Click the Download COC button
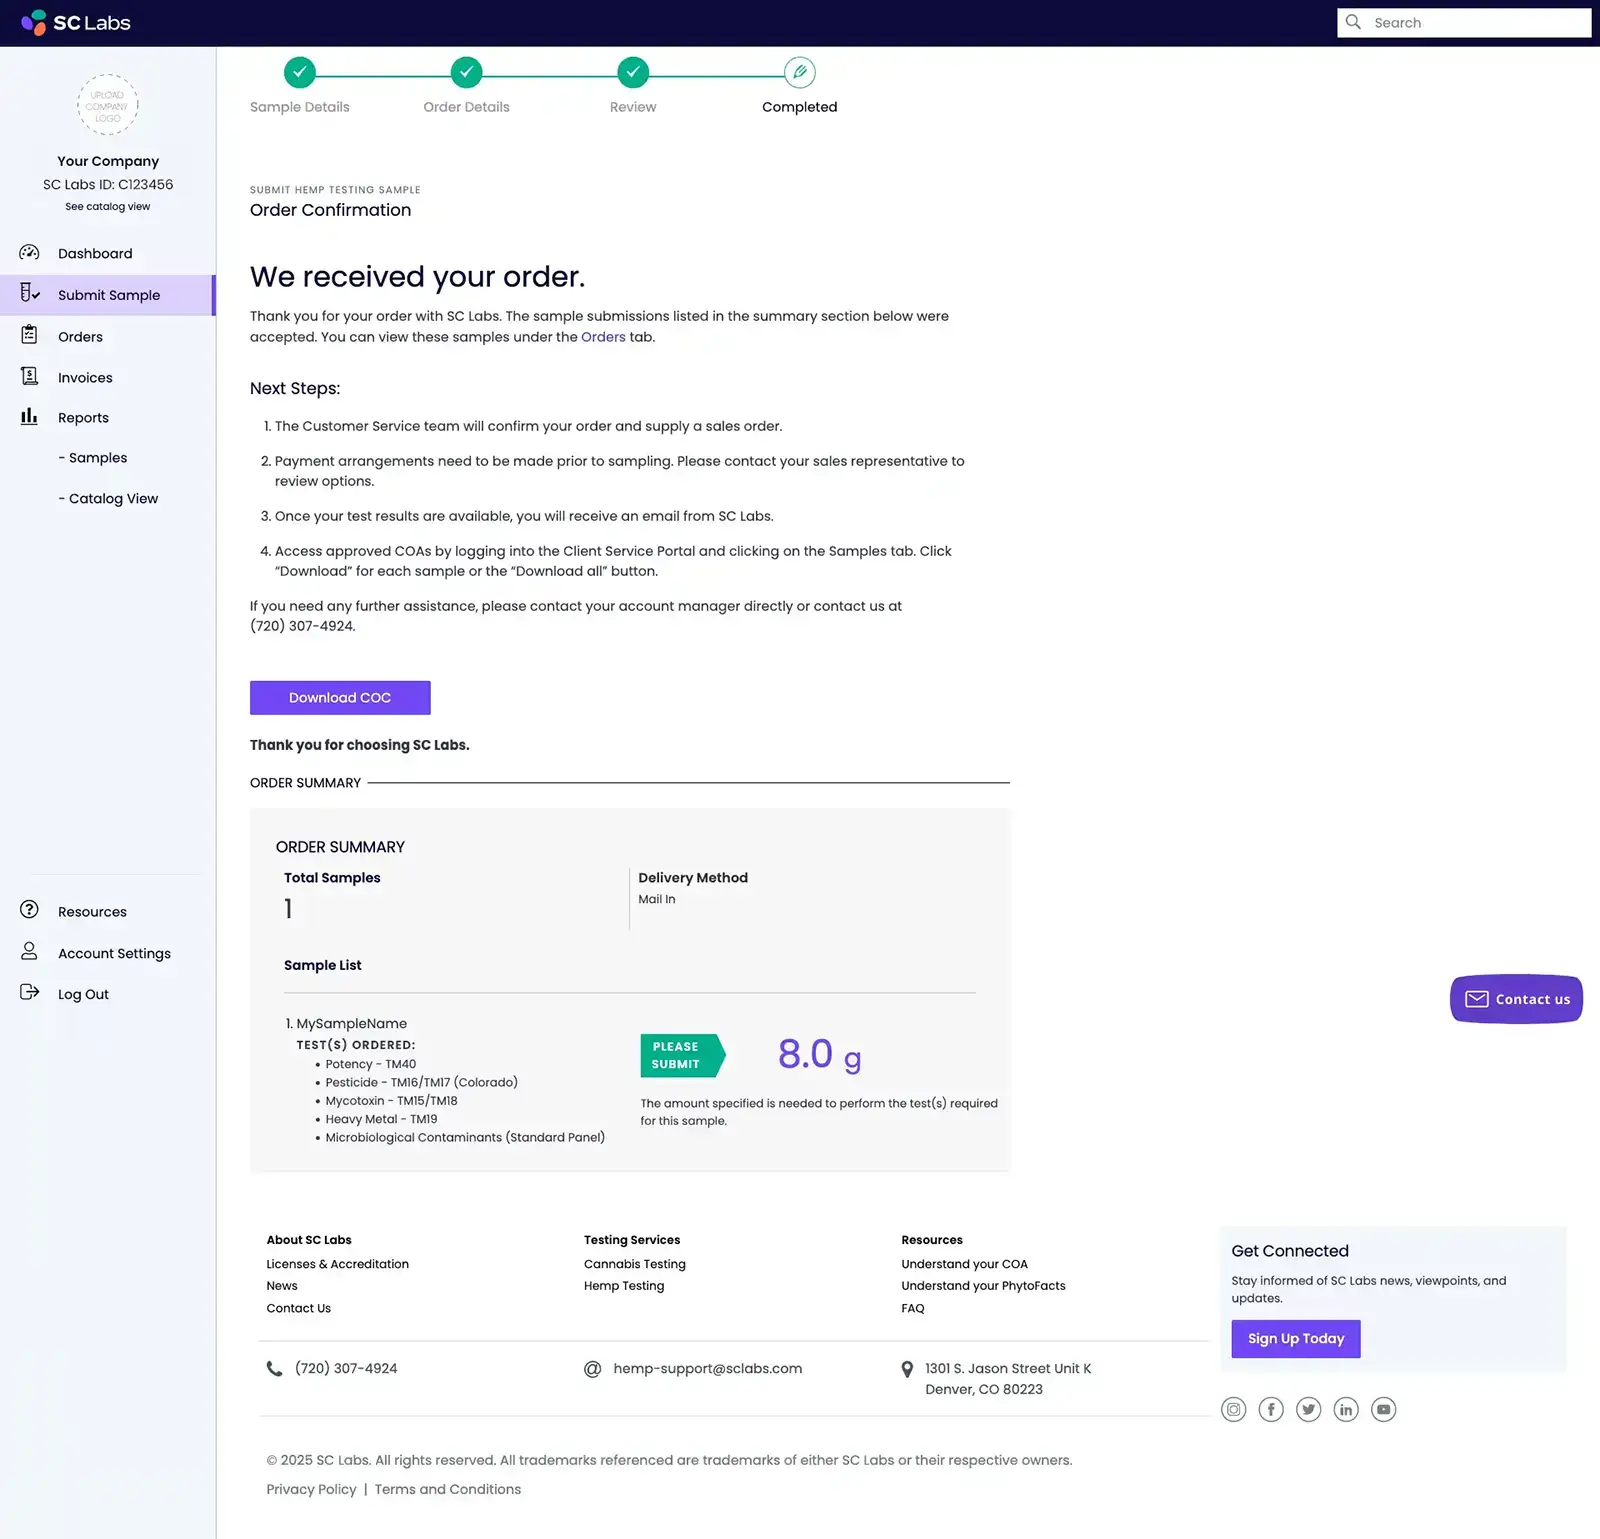The height and width of the screenshot is (1539, 1600). coord(339,697)
